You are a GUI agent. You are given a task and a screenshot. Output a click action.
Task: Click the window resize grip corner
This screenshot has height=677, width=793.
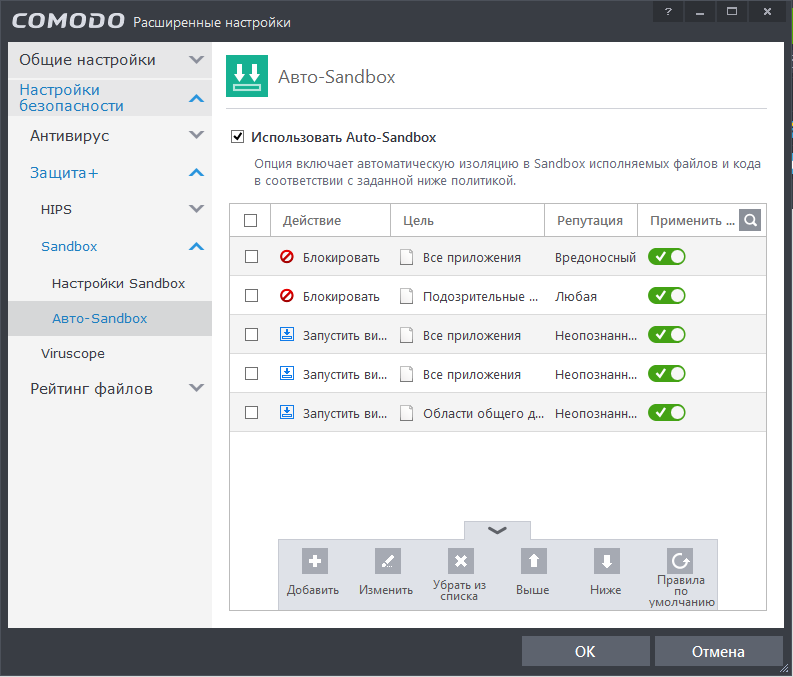coord(784,669)
